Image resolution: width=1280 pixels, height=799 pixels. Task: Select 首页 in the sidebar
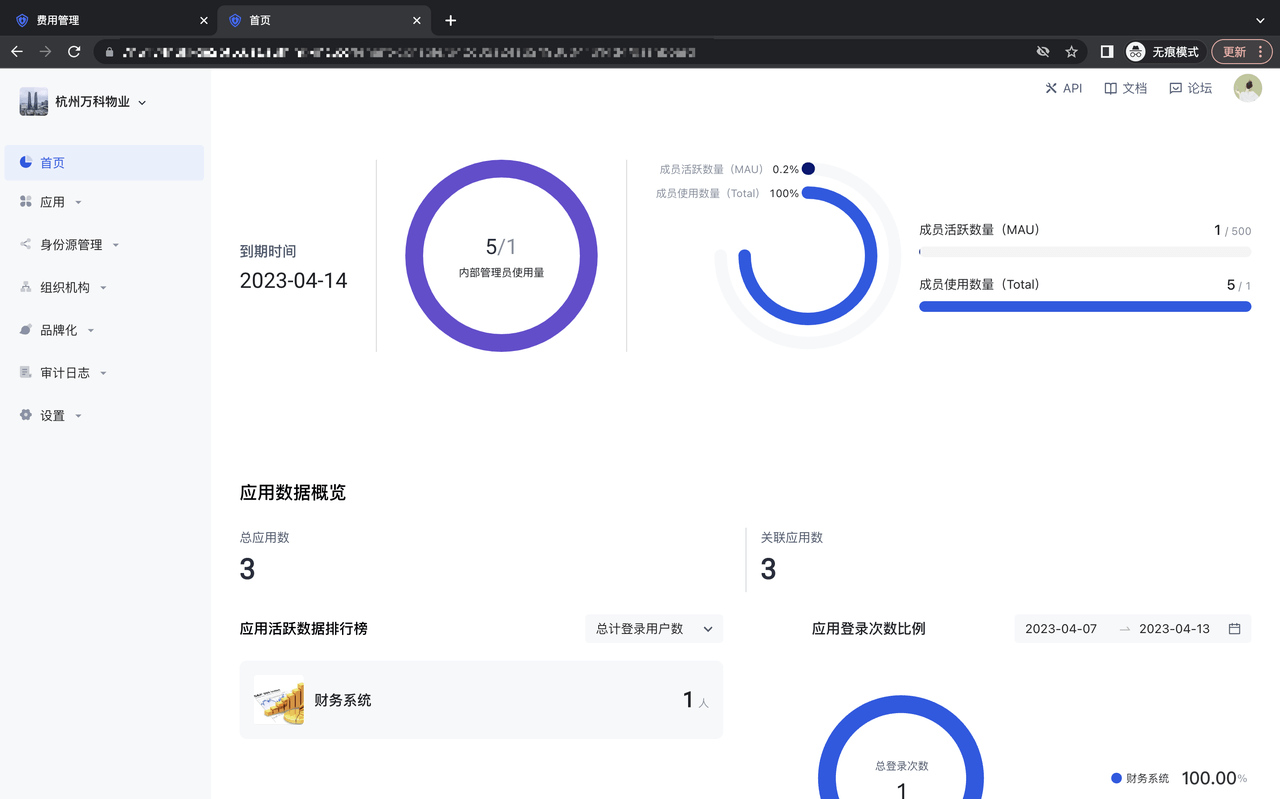(x=52, y=163)
